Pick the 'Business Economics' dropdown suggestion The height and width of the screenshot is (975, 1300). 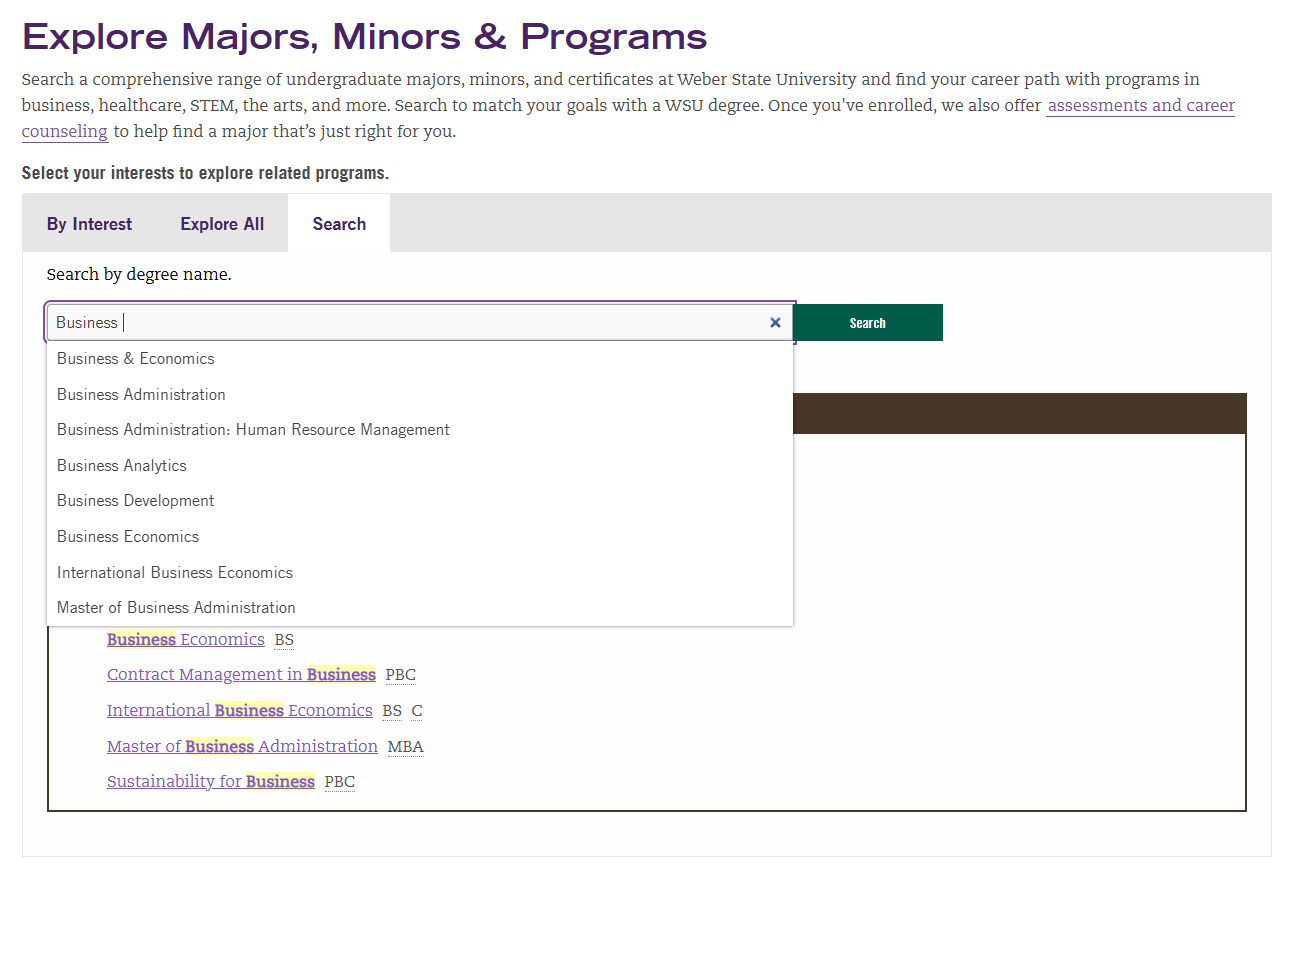tap(420, 537)
